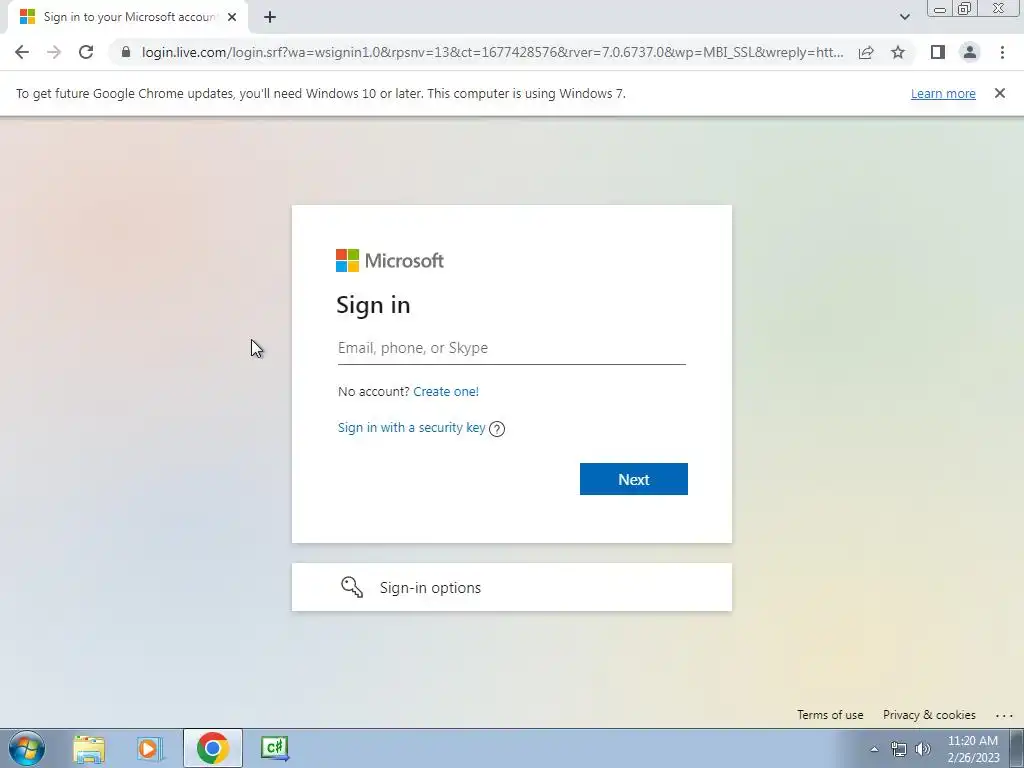This screenshot has width=1024, height=768.
Task: Close the Microsoft sign-in tab
Action: [232, 17]
